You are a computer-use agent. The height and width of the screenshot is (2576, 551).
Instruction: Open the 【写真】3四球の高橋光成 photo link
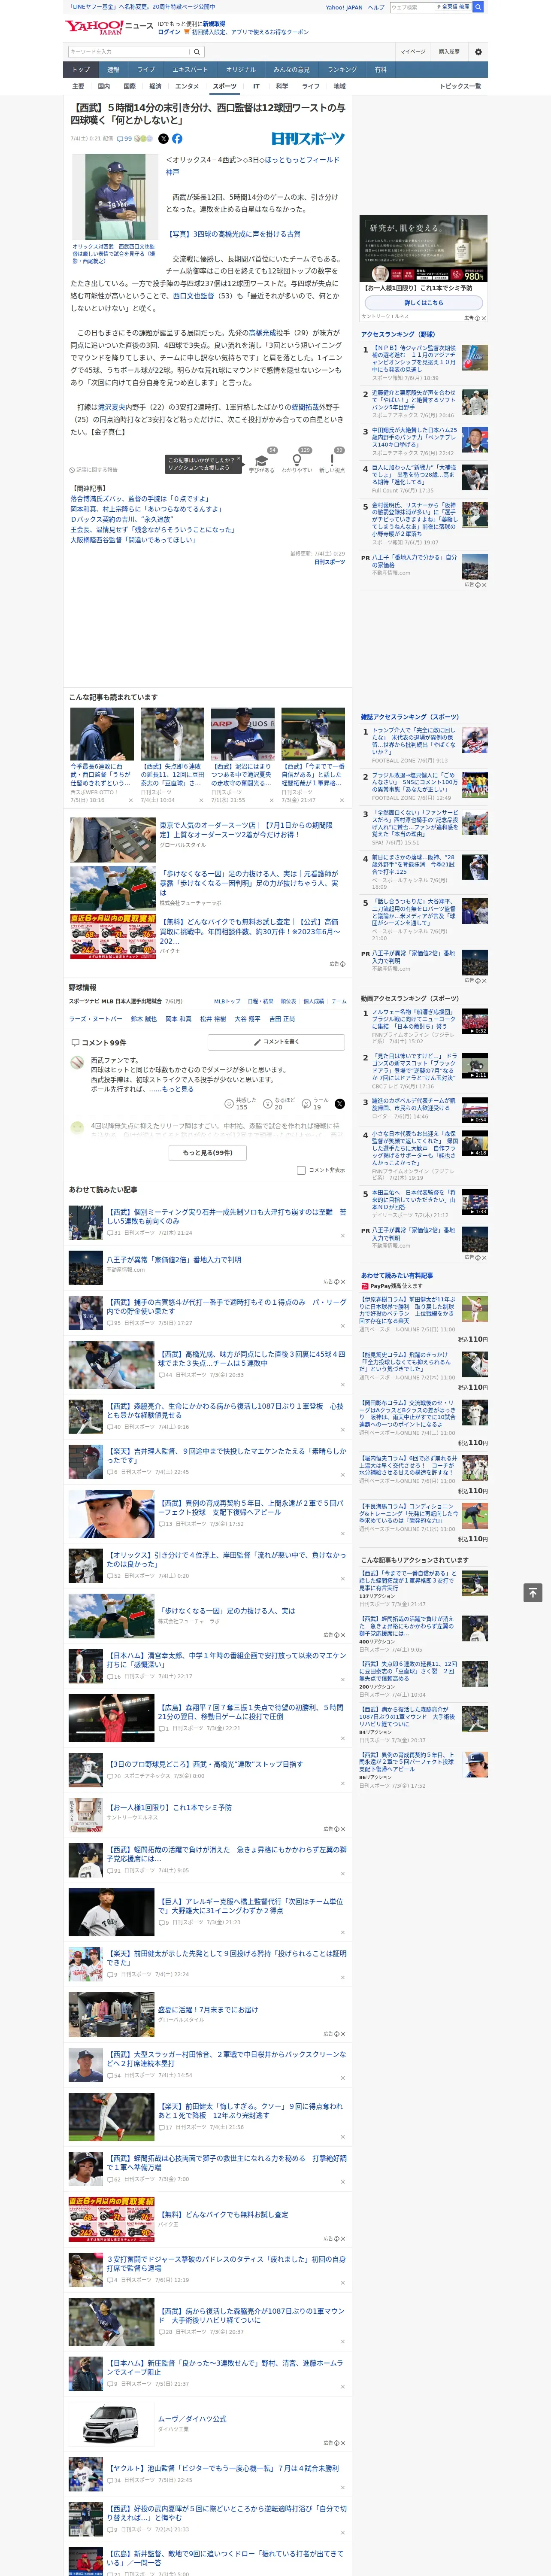pos(233,233)
